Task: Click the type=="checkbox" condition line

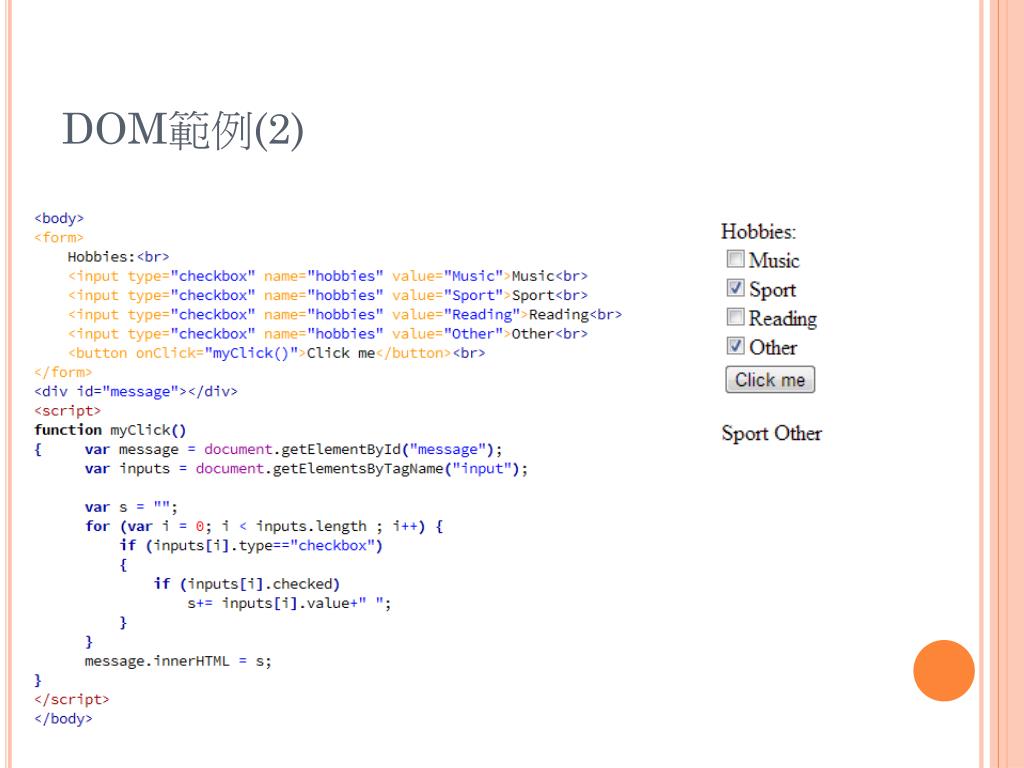Action: pos(251,546)
